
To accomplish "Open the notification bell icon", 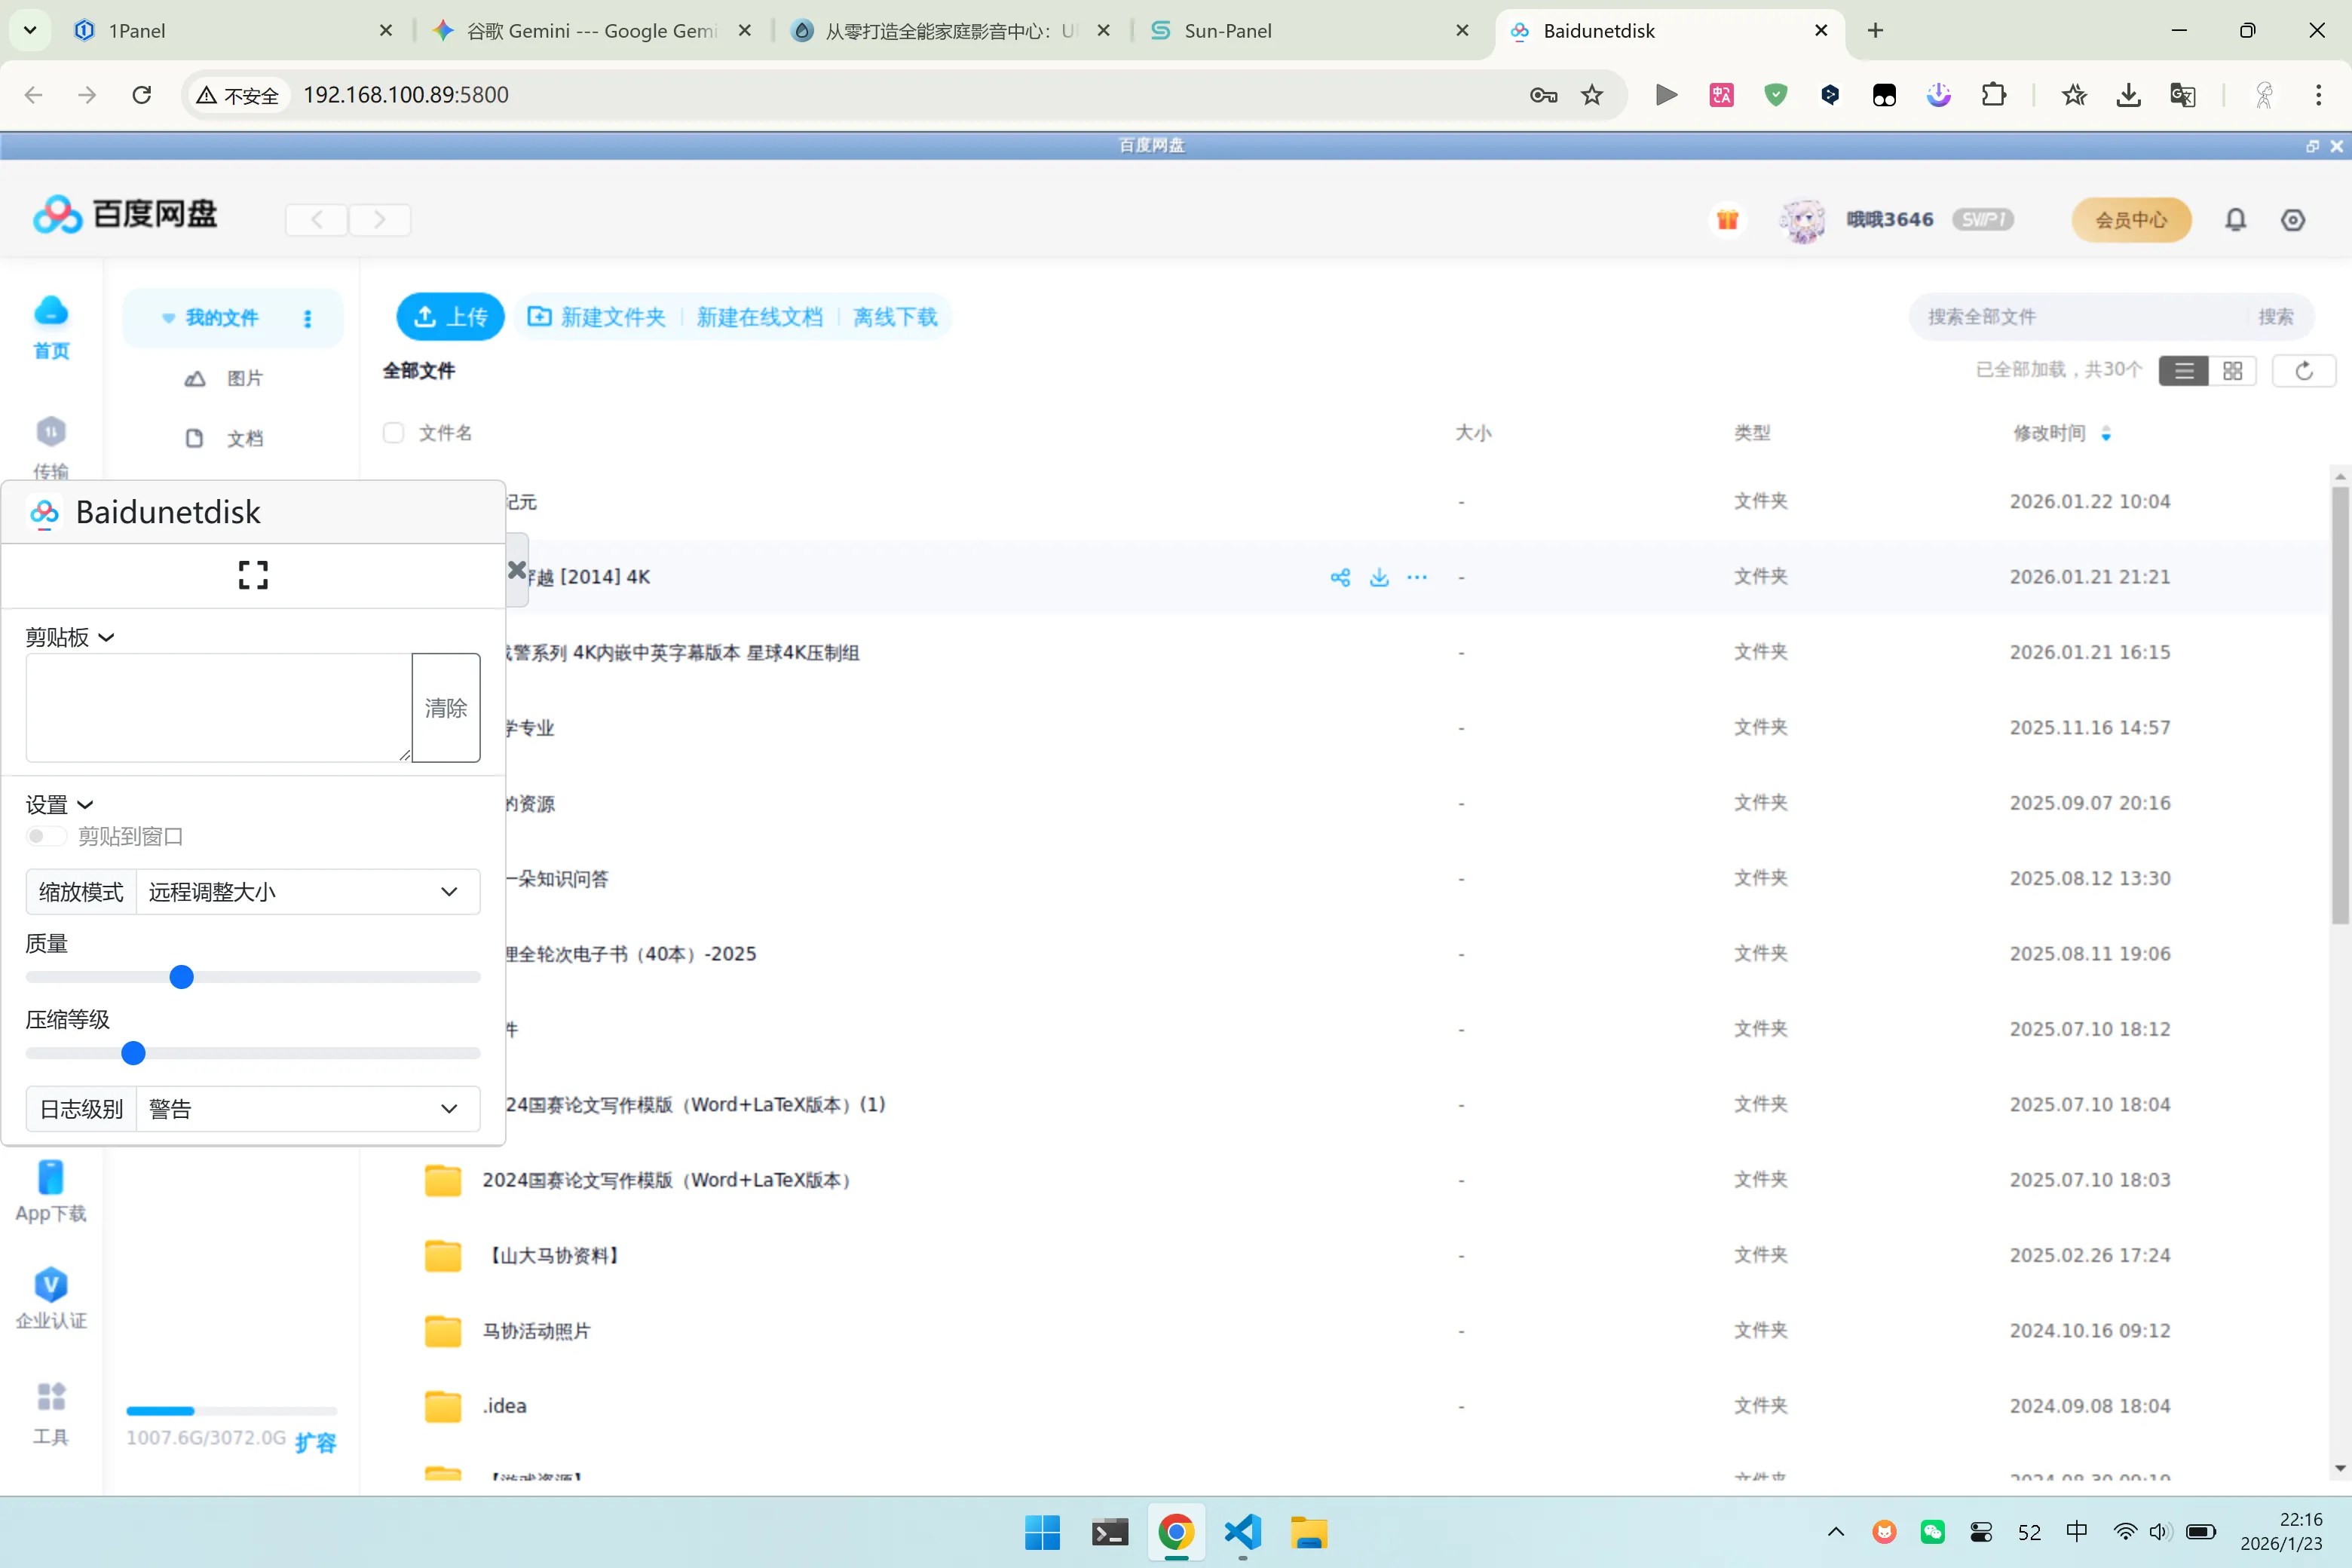I will (2235, 219).
